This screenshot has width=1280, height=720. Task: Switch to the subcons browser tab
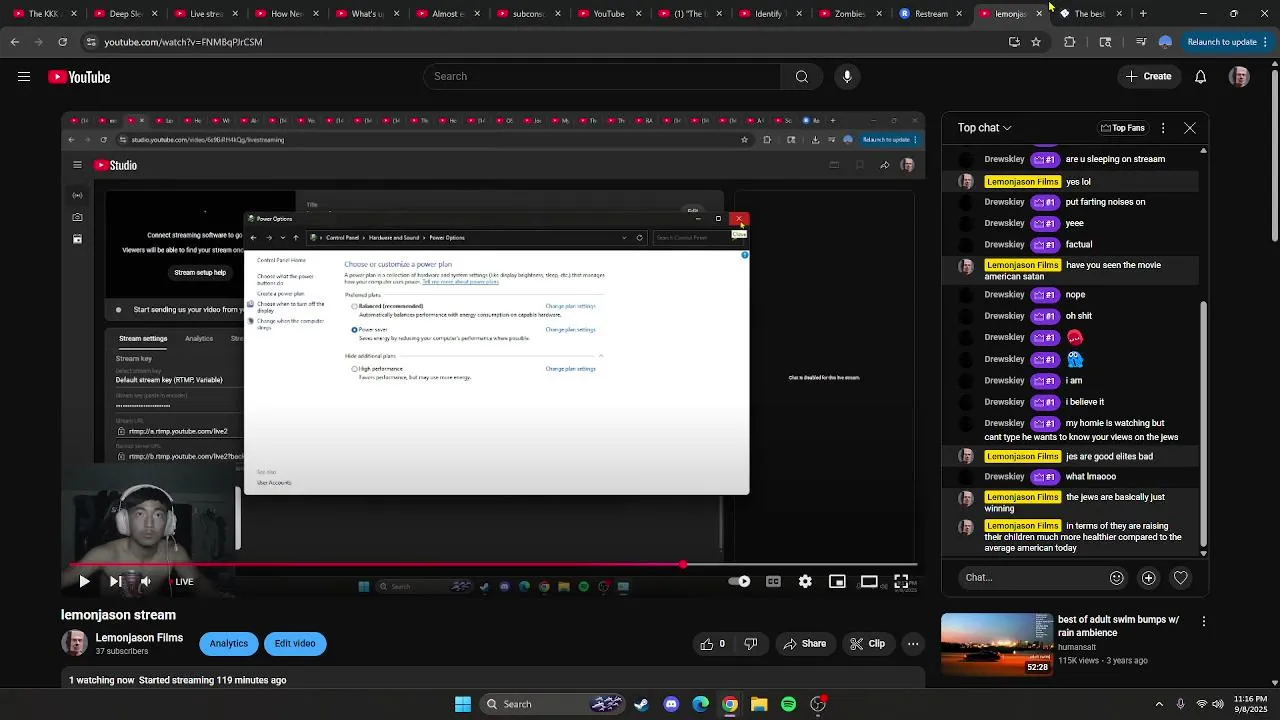526,14
